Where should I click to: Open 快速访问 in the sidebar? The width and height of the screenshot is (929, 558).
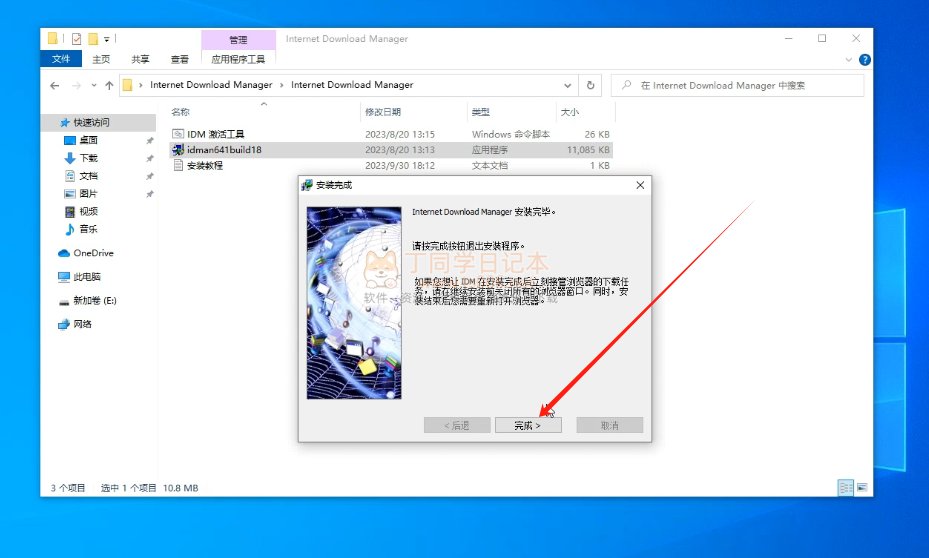91,122
